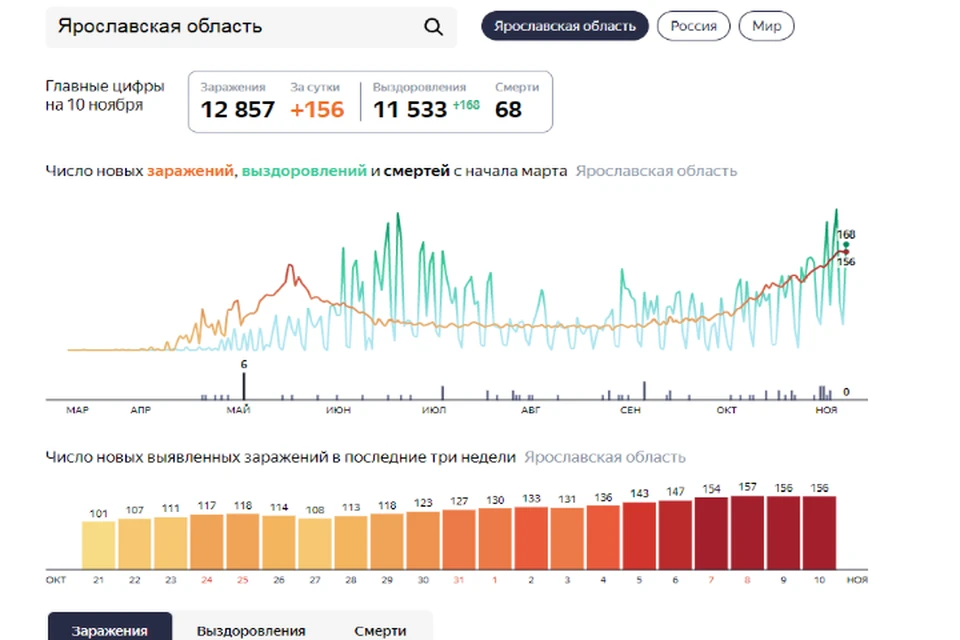Click the yellow bar for October 27

pos(315,543)
